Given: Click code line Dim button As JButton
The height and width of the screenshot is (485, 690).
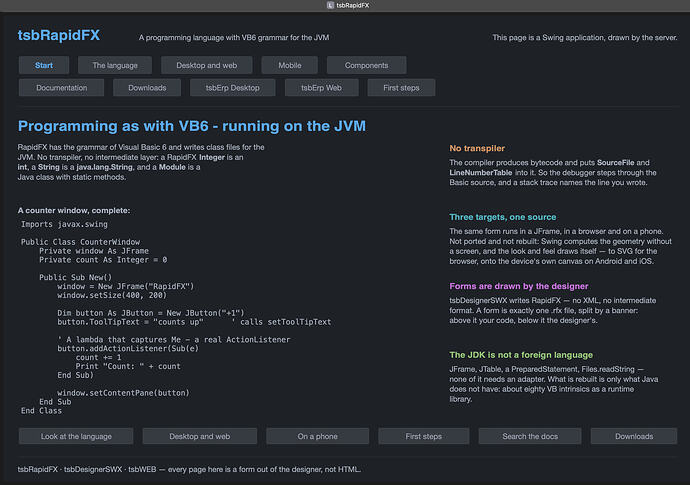Looking at the screenshot, I should point(150,313).
